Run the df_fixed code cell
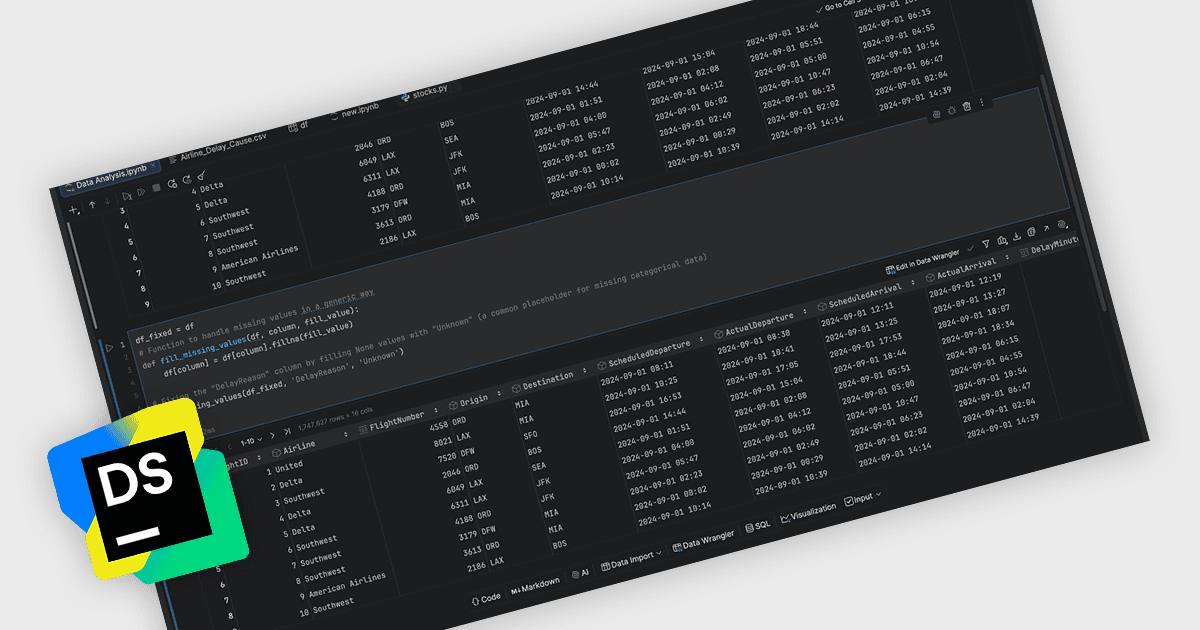 click(110, 348)
